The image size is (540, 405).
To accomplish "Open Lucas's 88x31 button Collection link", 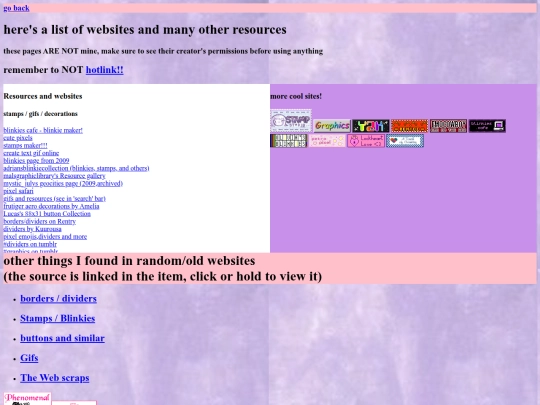I will (x=47, y=214).
